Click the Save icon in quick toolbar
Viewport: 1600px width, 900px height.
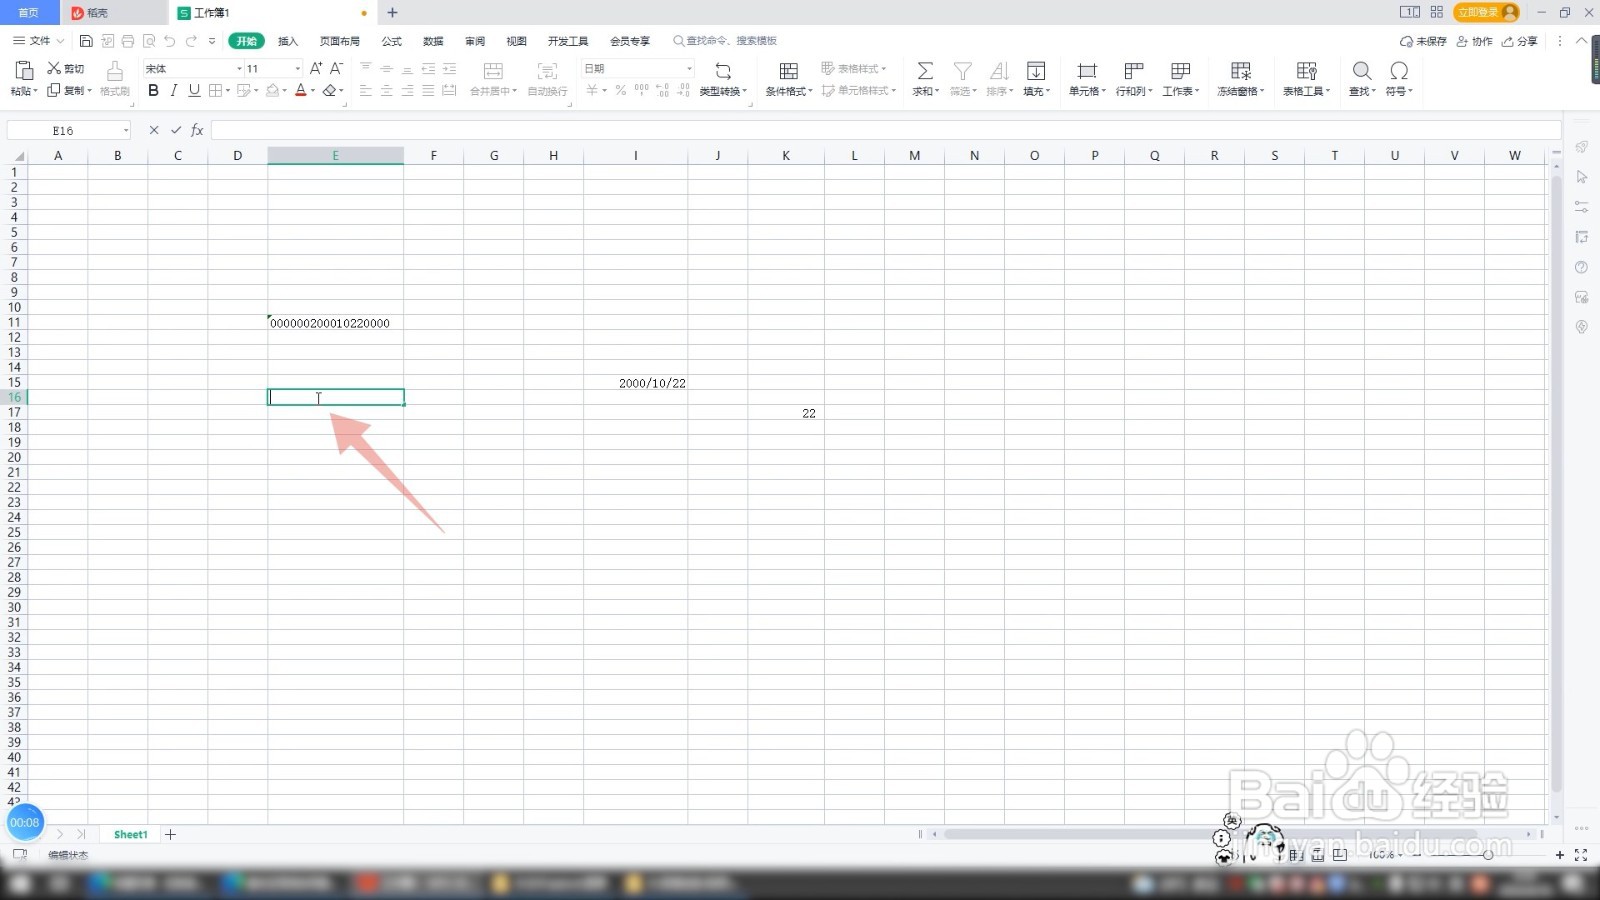(x=86, y=41)
